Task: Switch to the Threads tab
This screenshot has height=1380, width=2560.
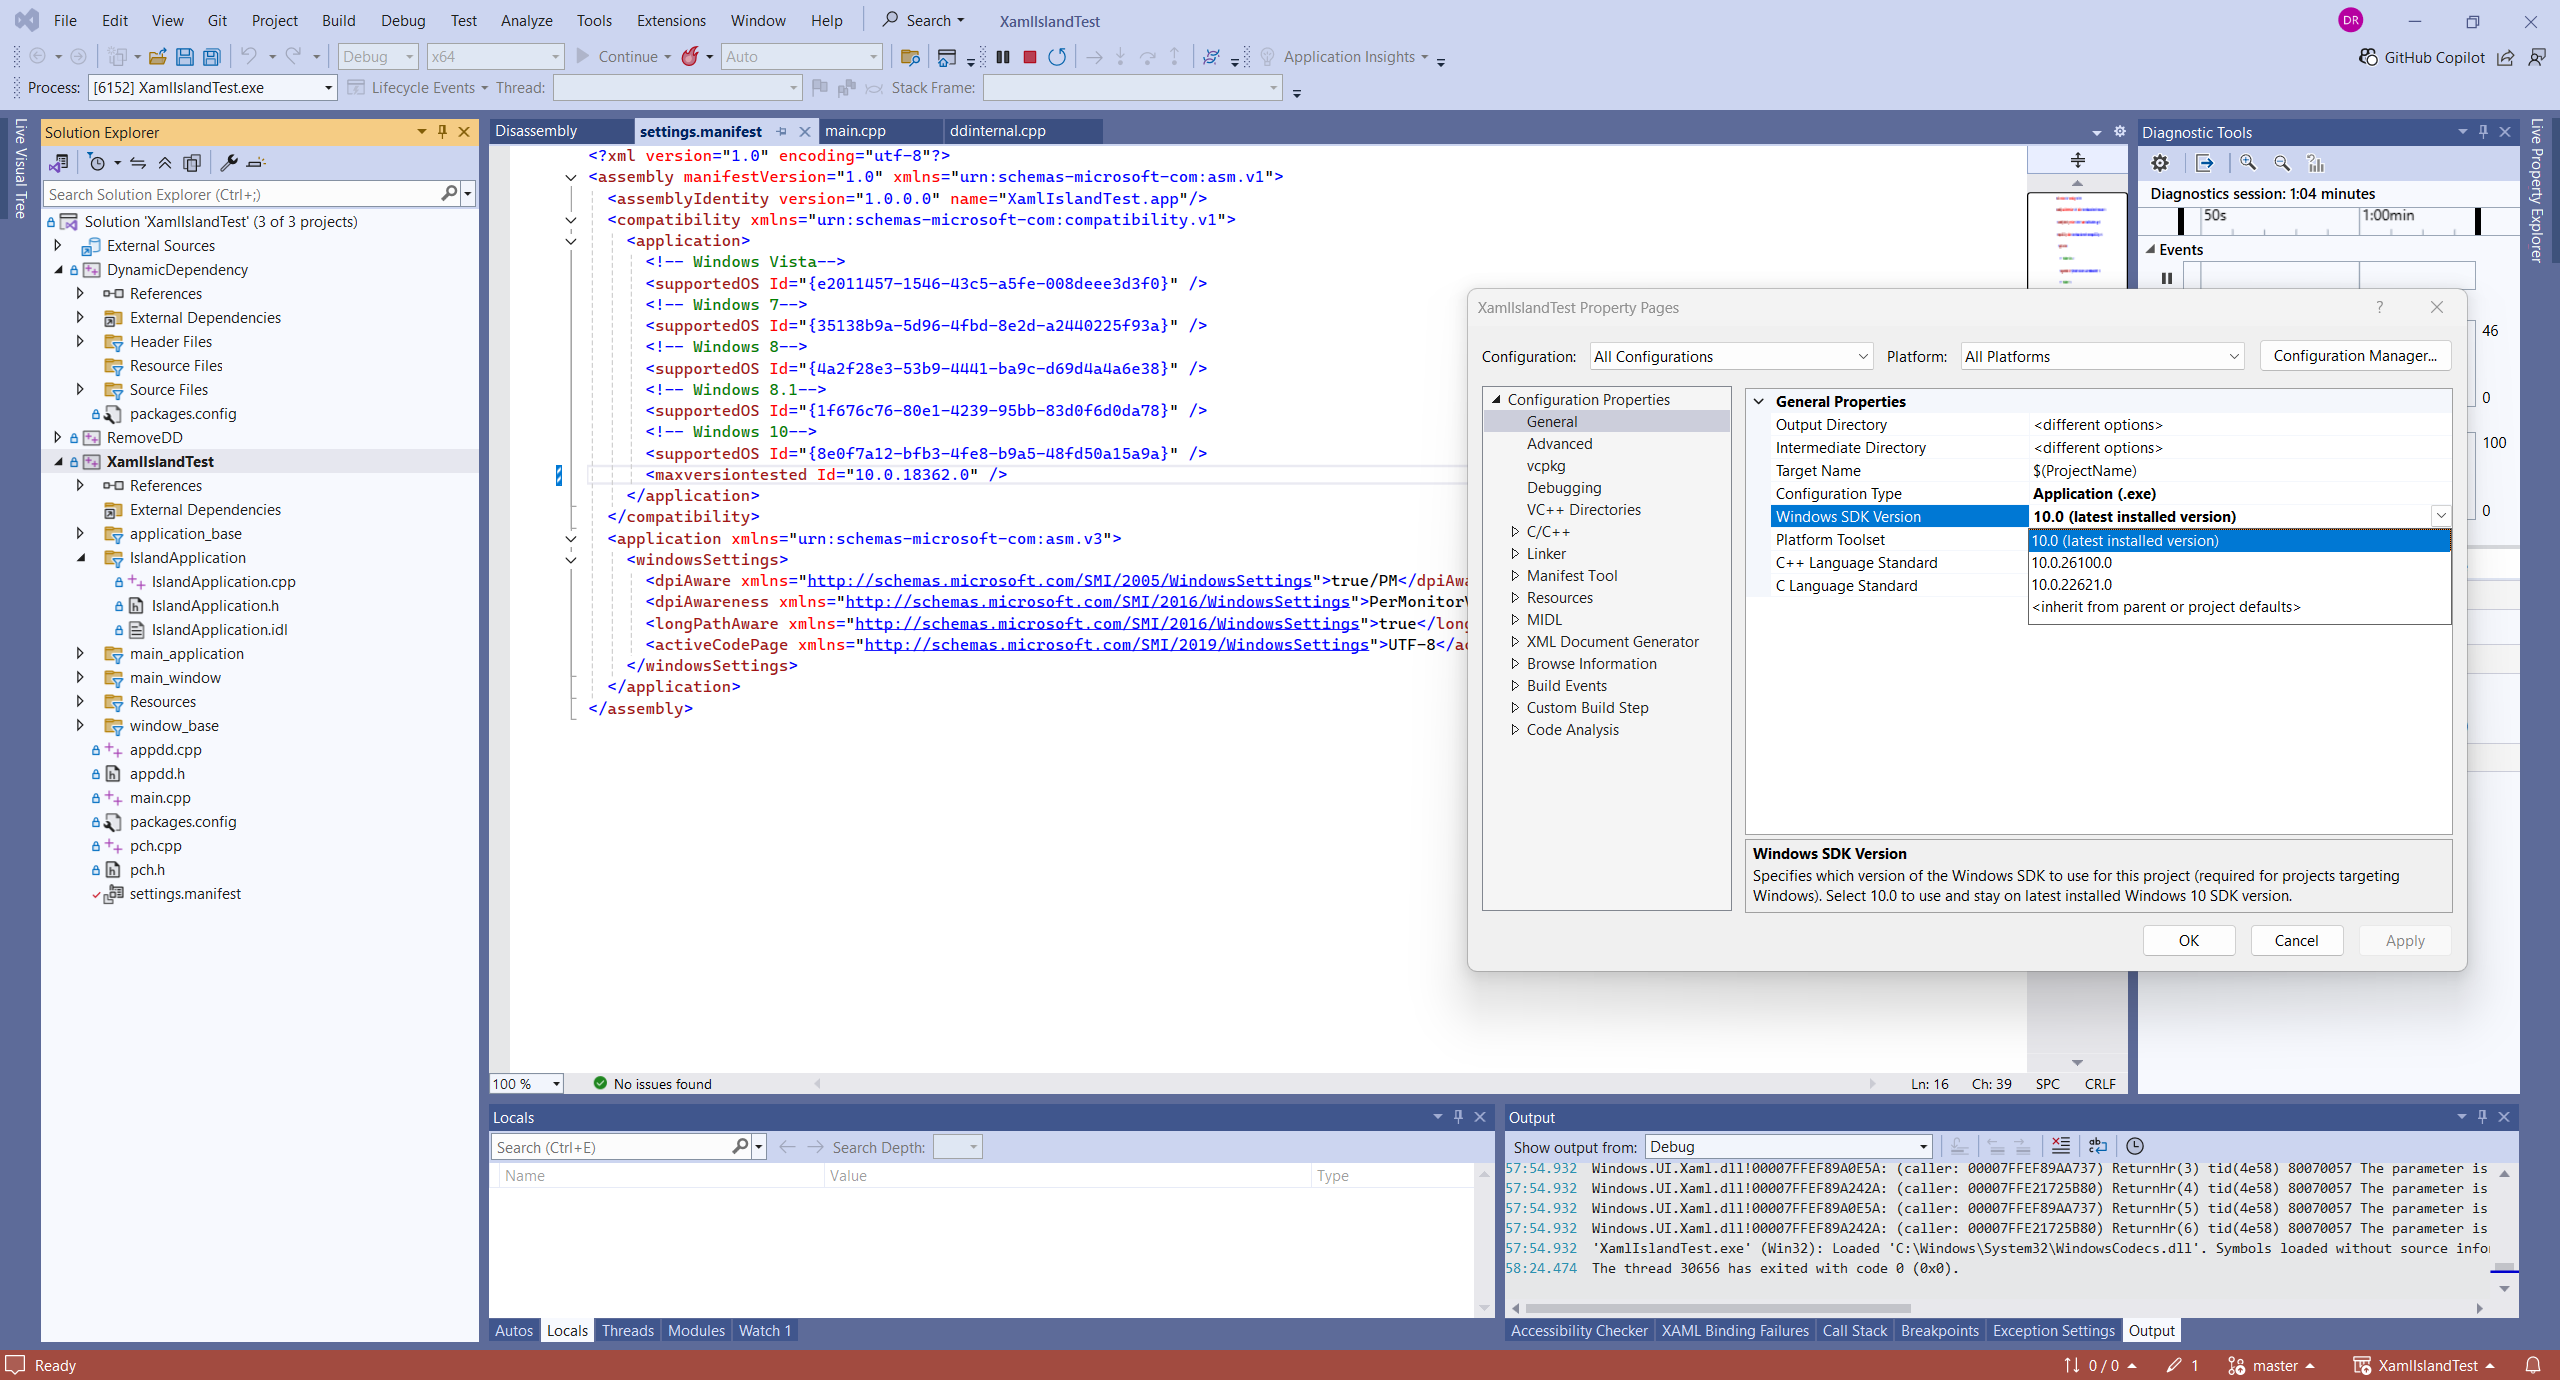Action: pos(628,1331)
